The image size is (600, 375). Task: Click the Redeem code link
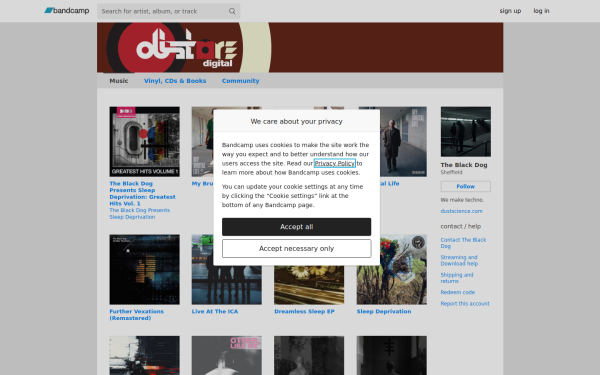[x=458, y=292]
